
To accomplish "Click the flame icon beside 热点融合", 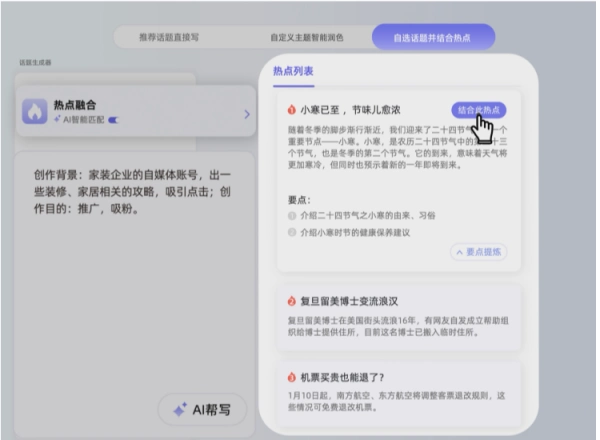I will [x=35, y=112].
